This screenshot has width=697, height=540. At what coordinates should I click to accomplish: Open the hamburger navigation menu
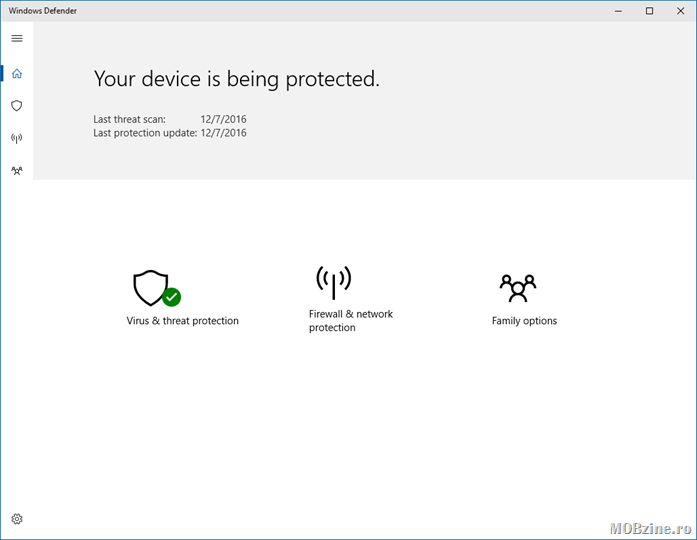17,38
